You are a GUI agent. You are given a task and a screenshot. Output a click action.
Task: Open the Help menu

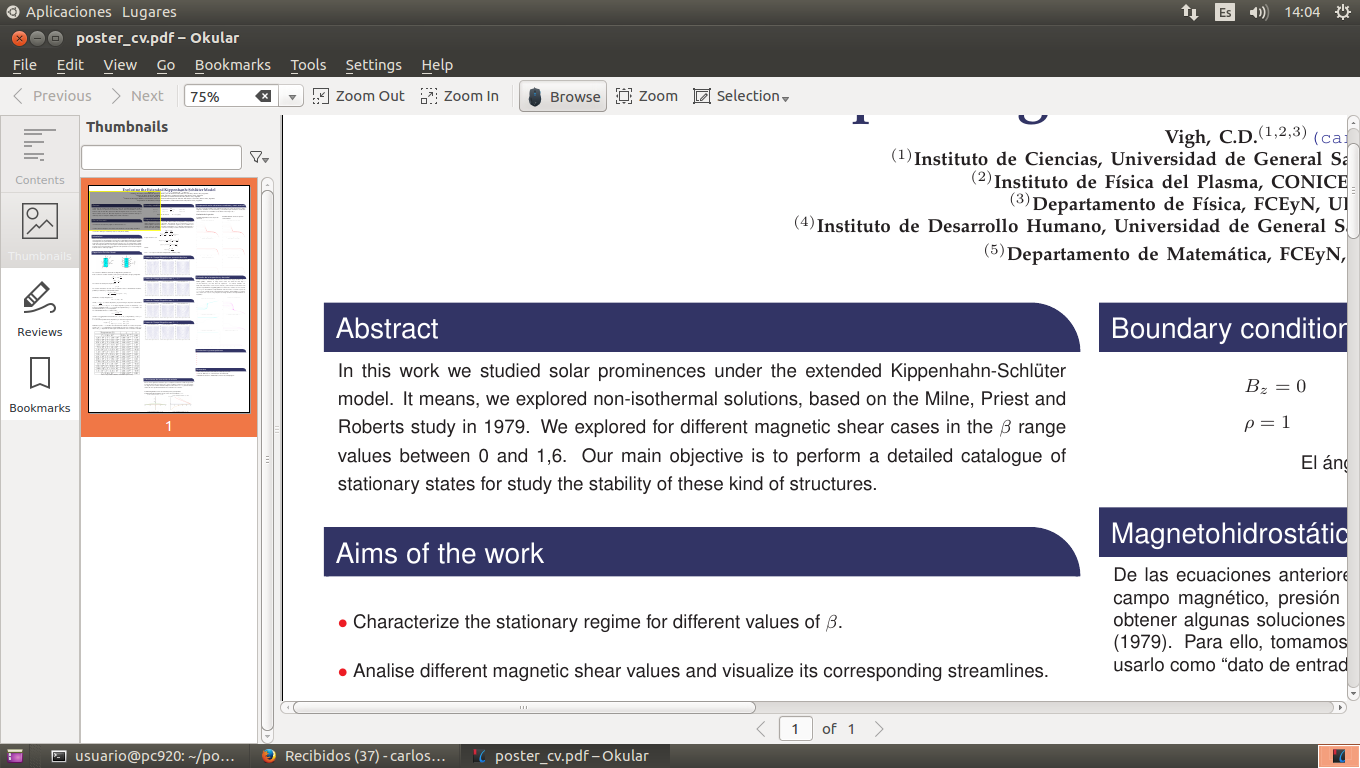[437, 65]
